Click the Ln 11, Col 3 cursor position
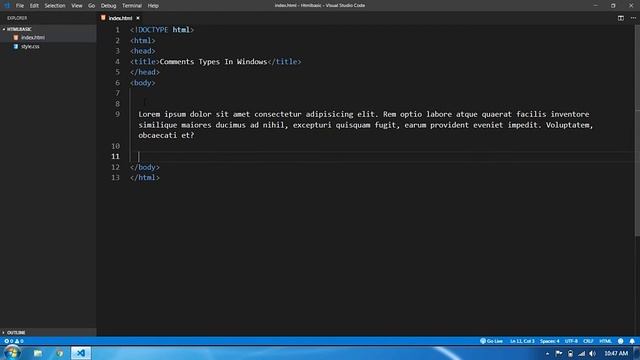Image resolution: width=640 pixels, height=360 pixels. point(522,341)
